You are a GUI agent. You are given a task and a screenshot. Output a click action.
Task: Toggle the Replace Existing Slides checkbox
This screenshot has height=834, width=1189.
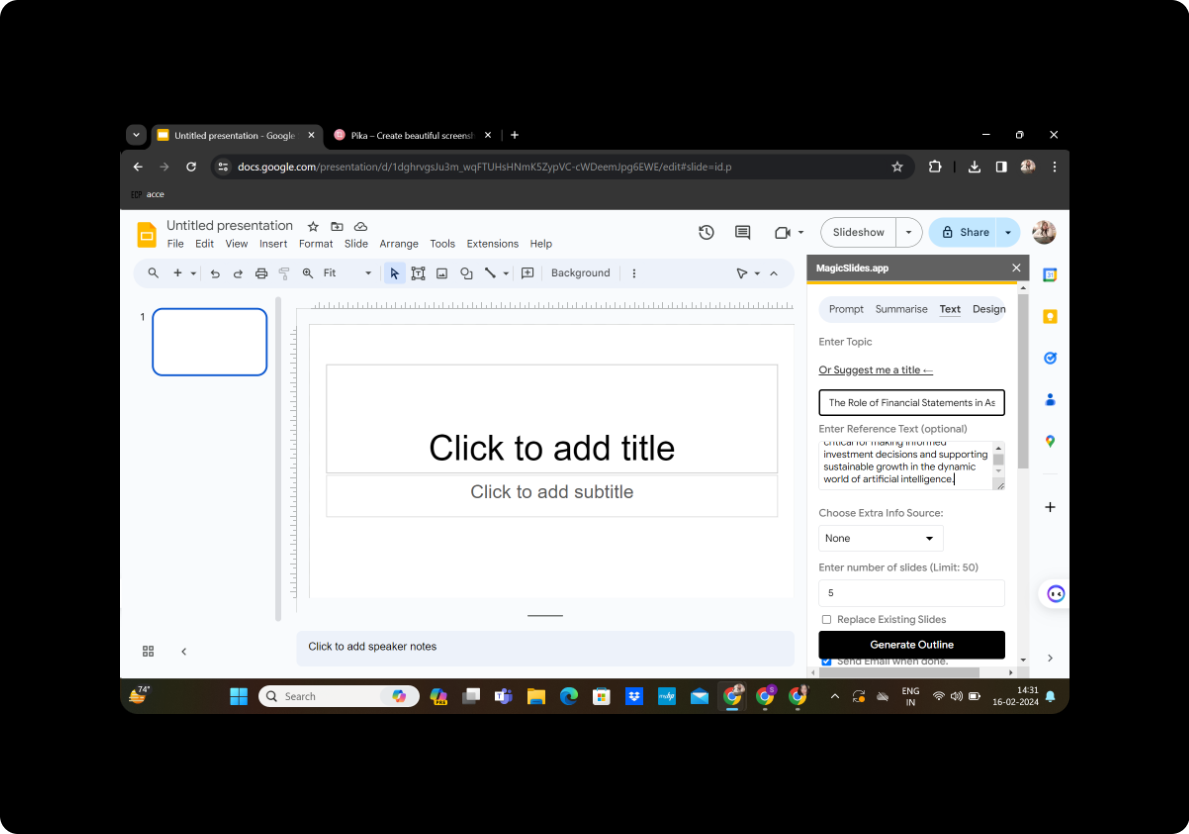coord(827,619)
